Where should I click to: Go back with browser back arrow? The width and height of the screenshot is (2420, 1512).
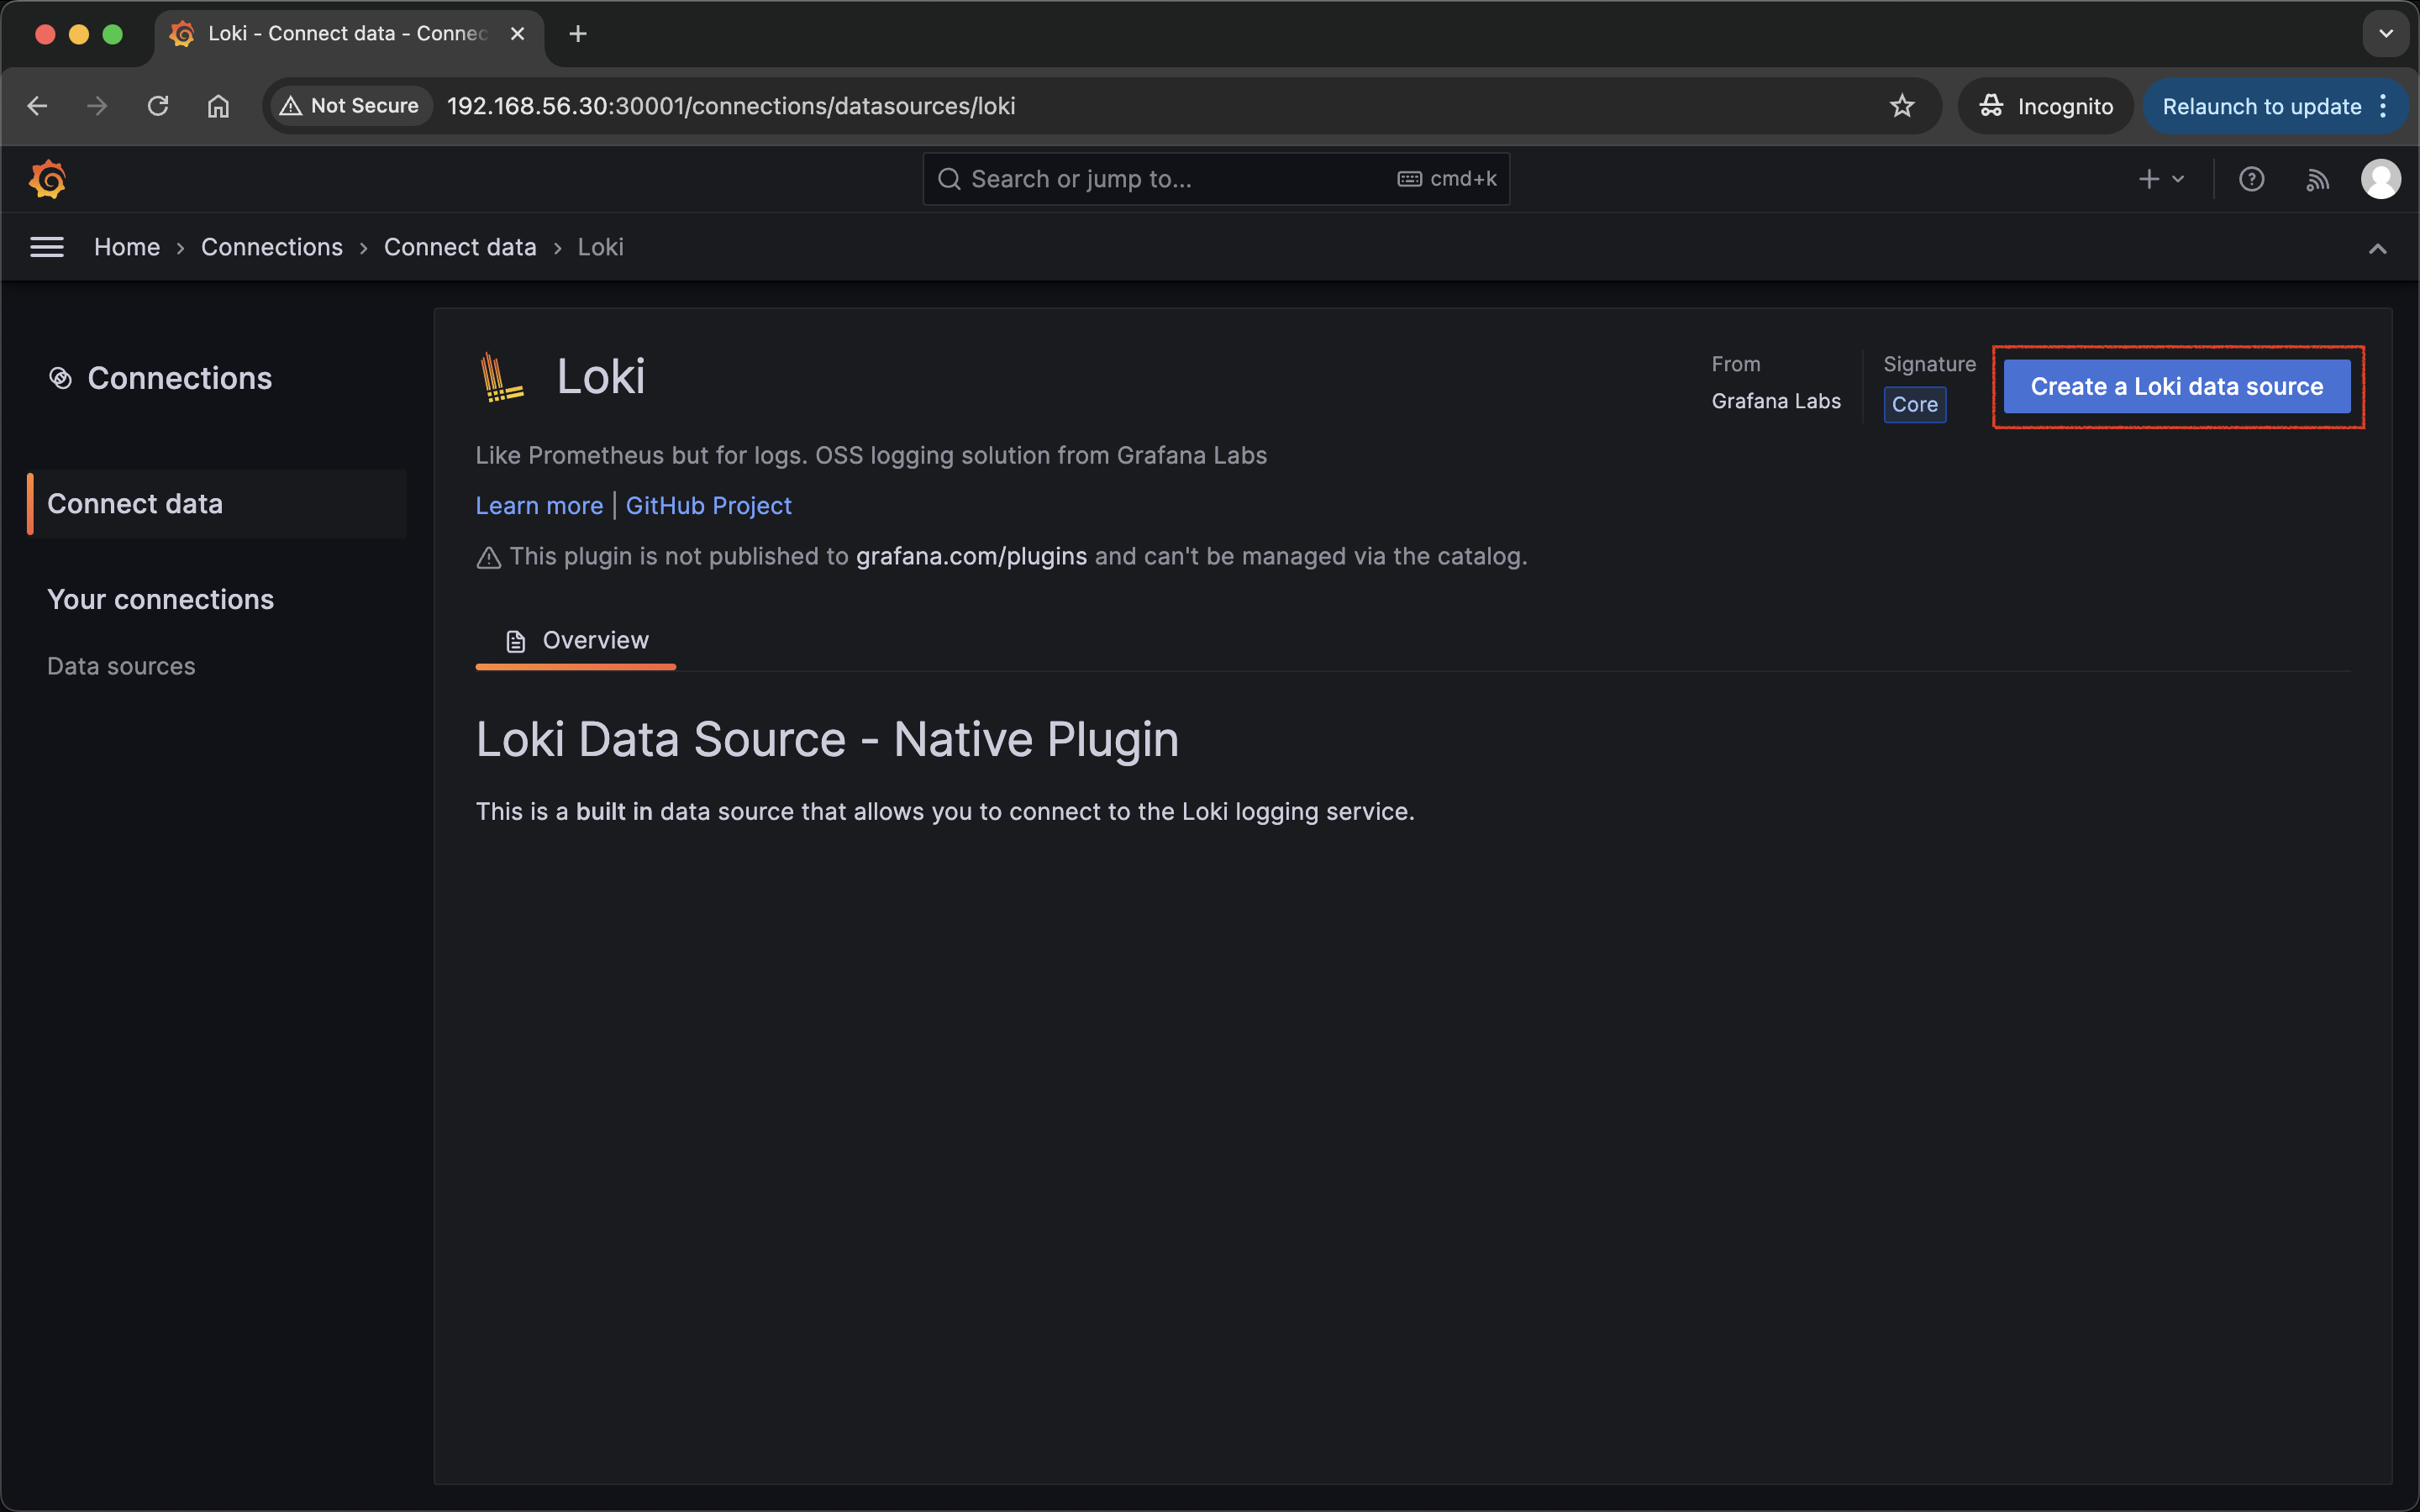[38, 106]
